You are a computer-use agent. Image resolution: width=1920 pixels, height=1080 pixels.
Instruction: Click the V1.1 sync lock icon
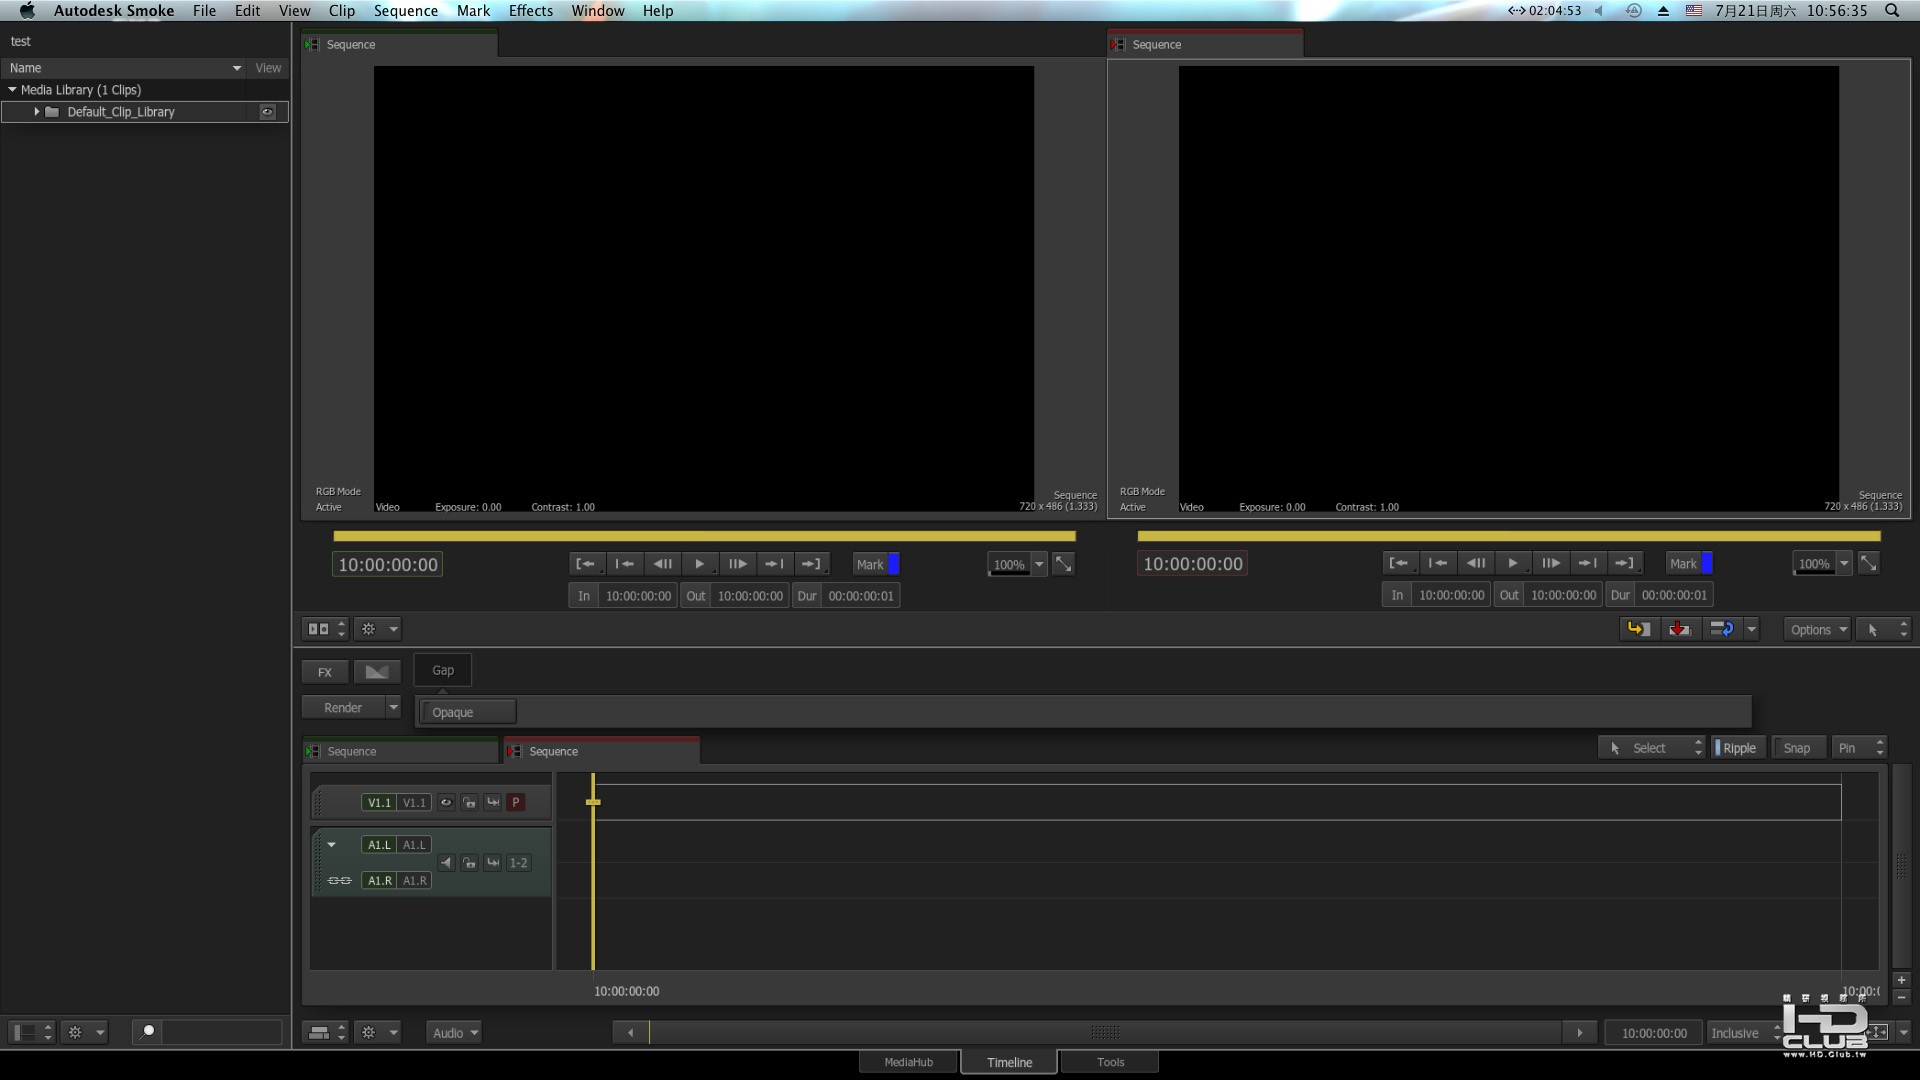(492, 802)
